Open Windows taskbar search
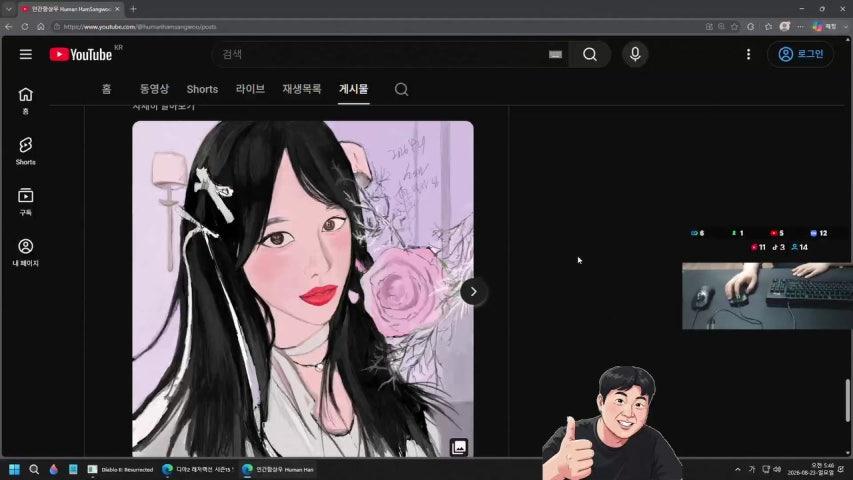853x480 pixels. click(x=34, y=469)
